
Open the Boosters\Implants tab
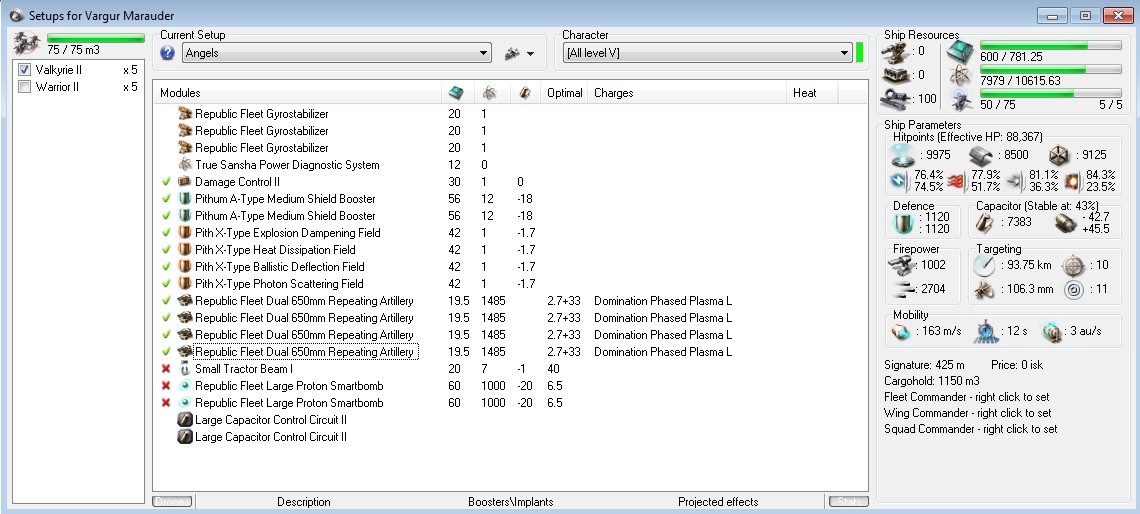[510, 502]
